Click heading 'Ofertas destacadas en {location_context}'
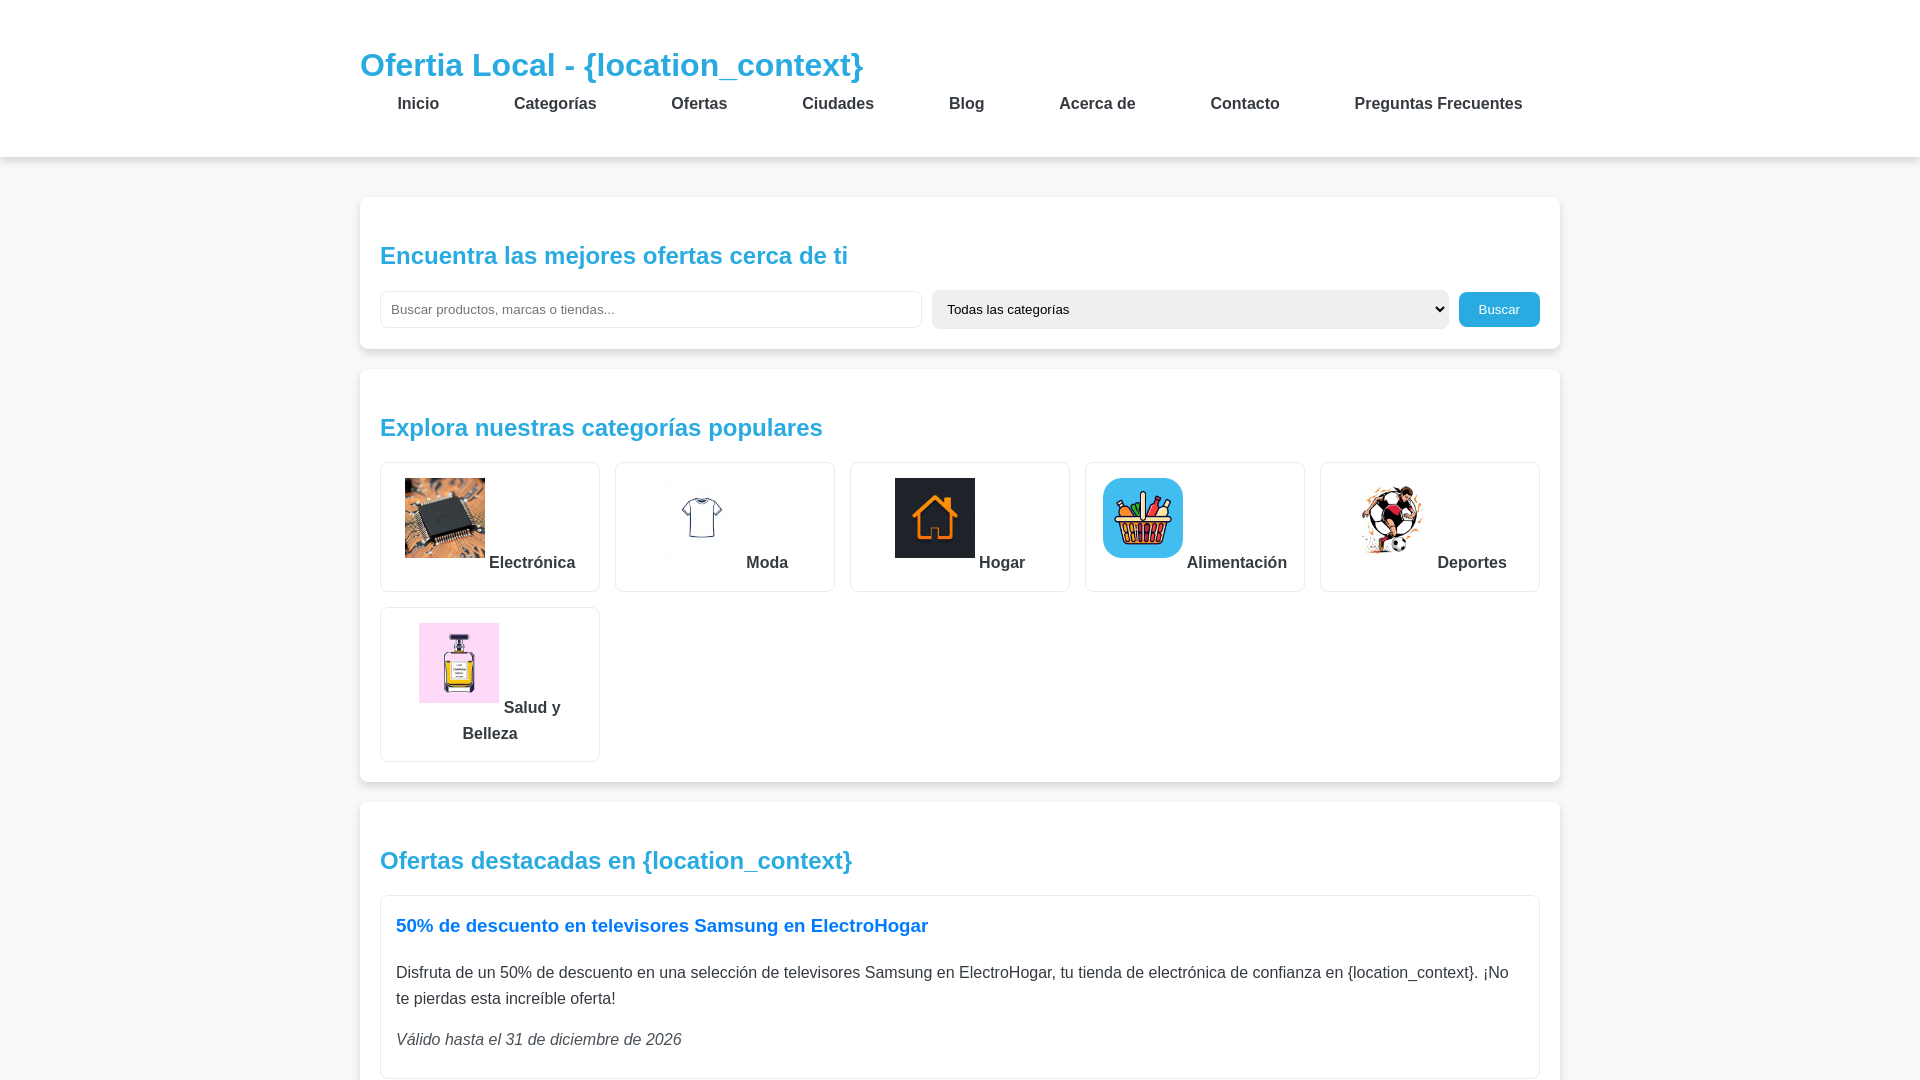Image resolution: width=1920 pixels, height=1080 pixels. tap(616, 861)
